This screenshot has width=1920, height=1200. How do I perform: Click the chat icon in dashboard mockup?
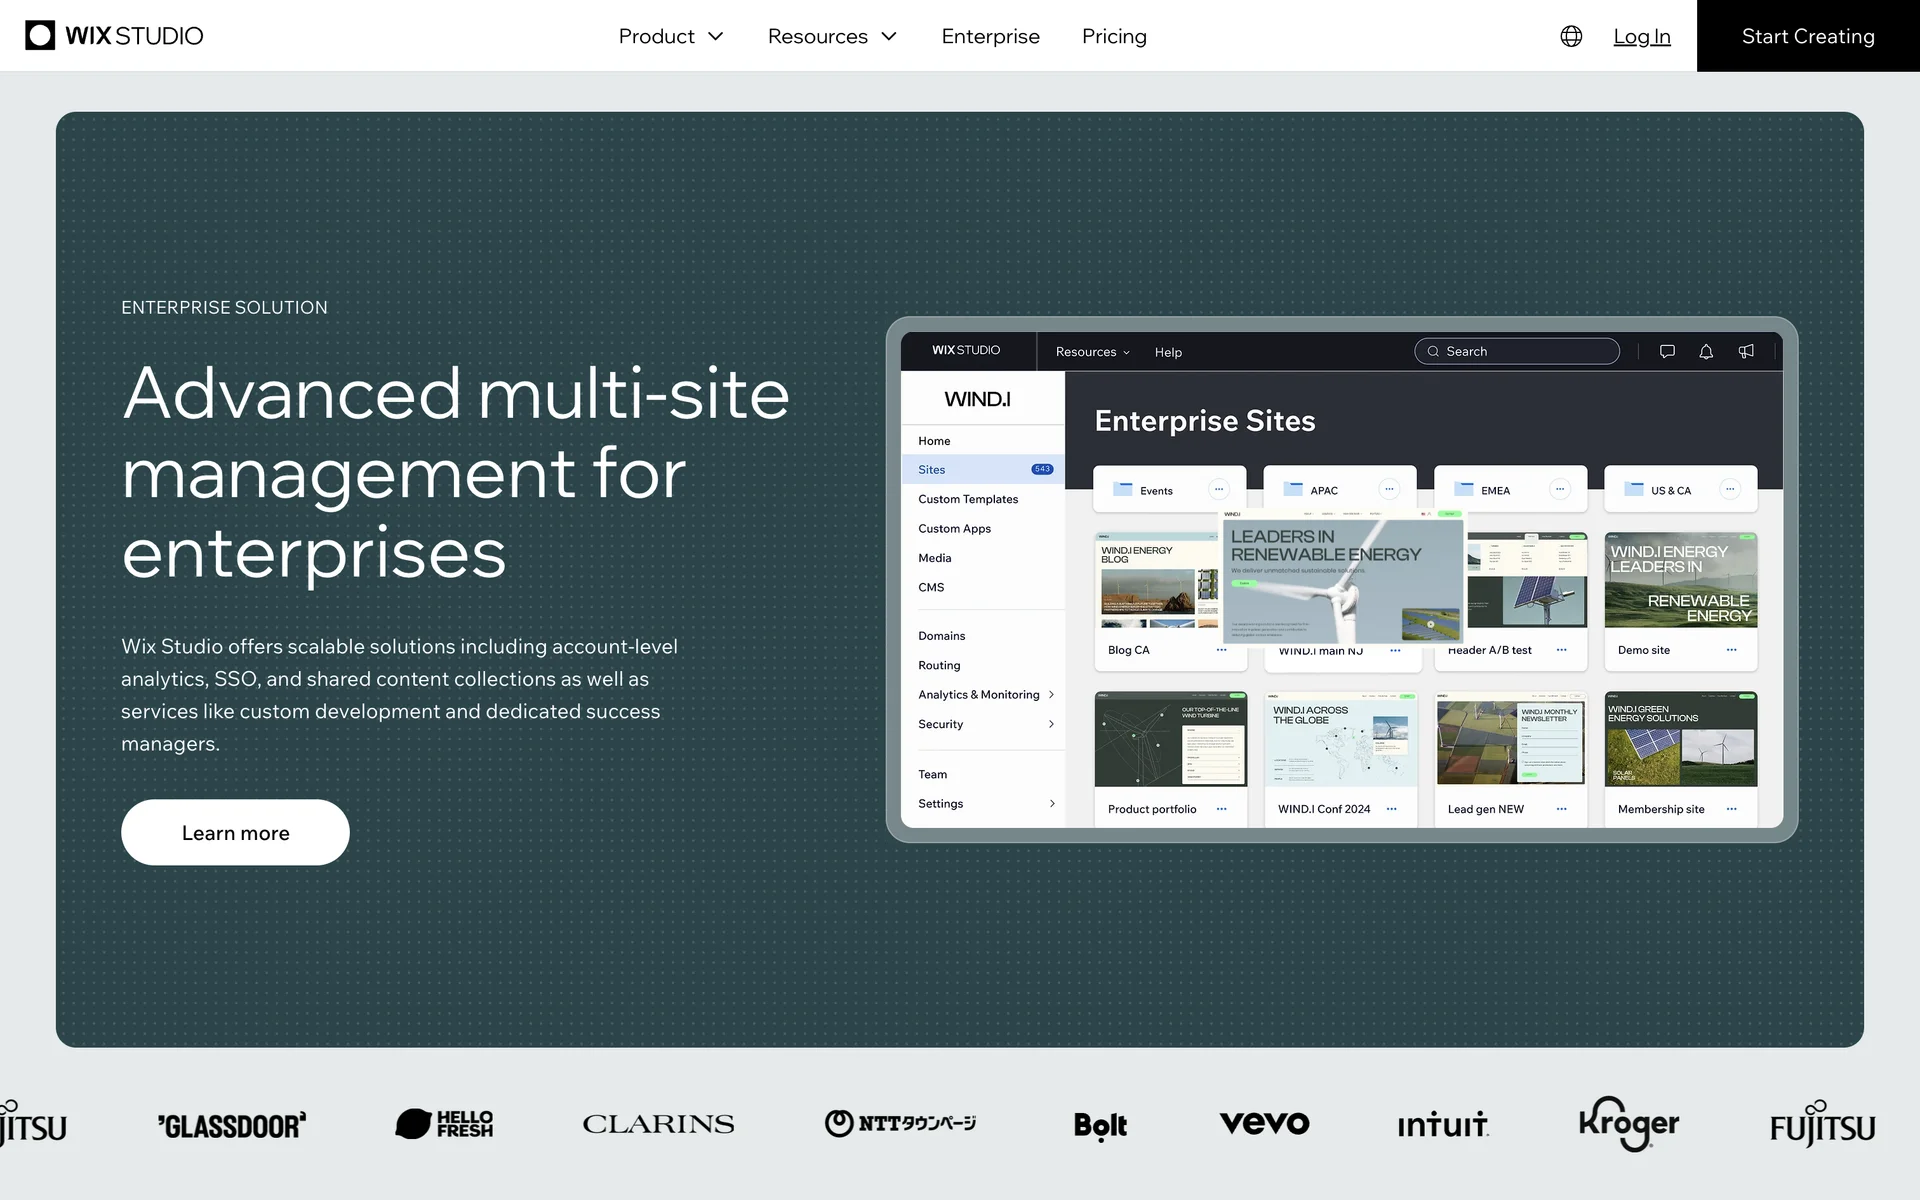pyautogui.click(x=1667, y=351)
